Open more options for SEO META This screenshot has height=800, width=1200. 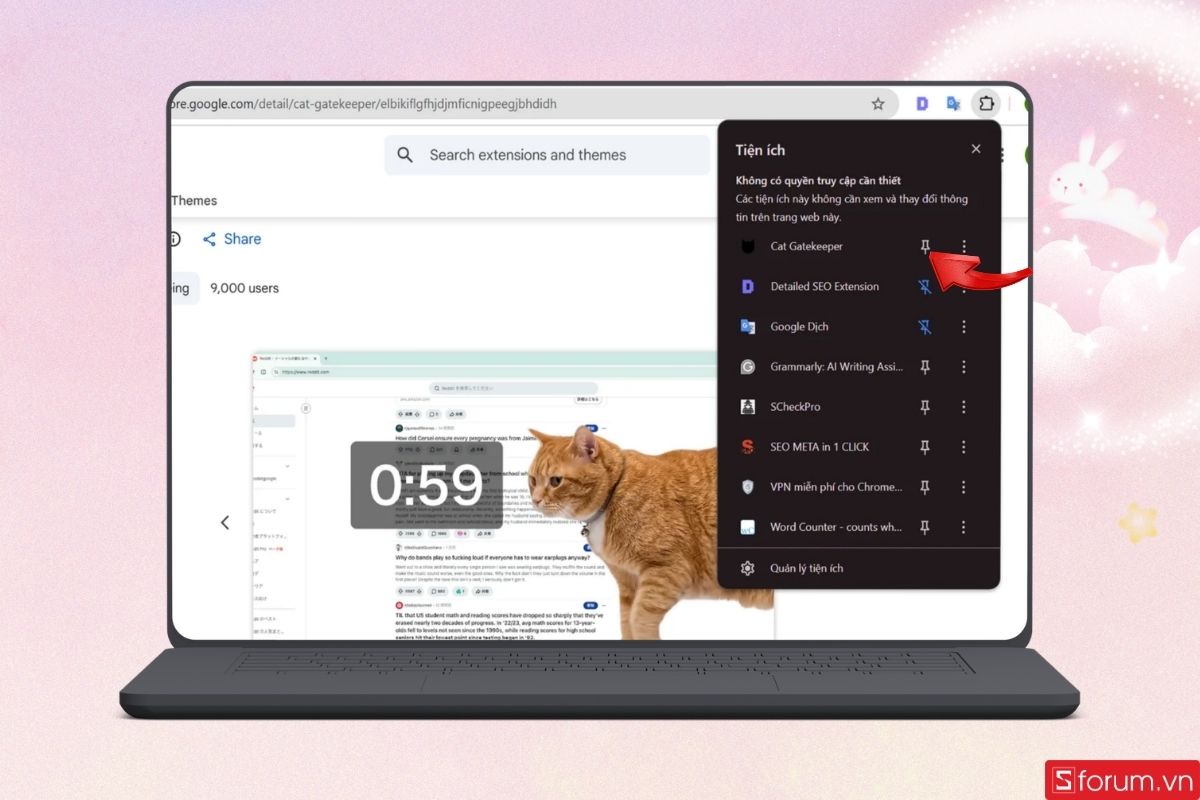964,447
